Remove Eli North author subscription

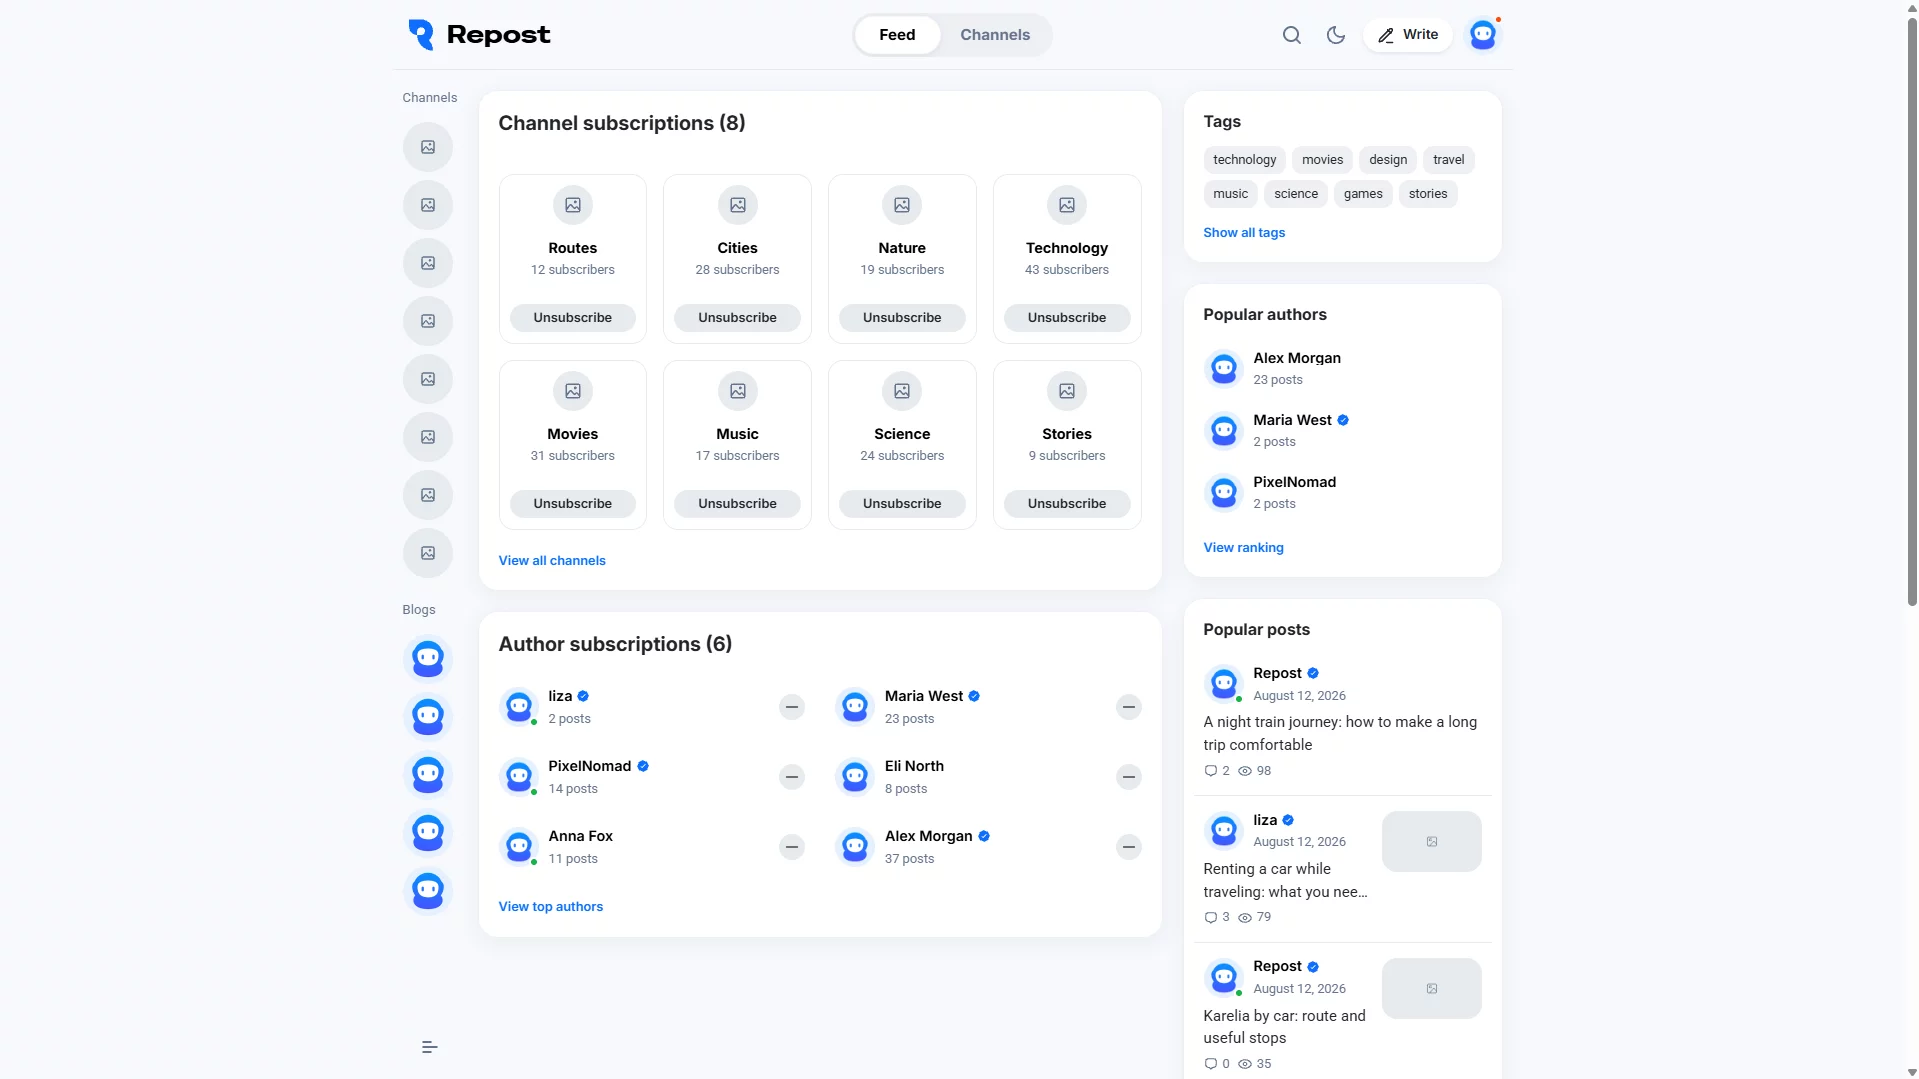(x=1128, y=777)
